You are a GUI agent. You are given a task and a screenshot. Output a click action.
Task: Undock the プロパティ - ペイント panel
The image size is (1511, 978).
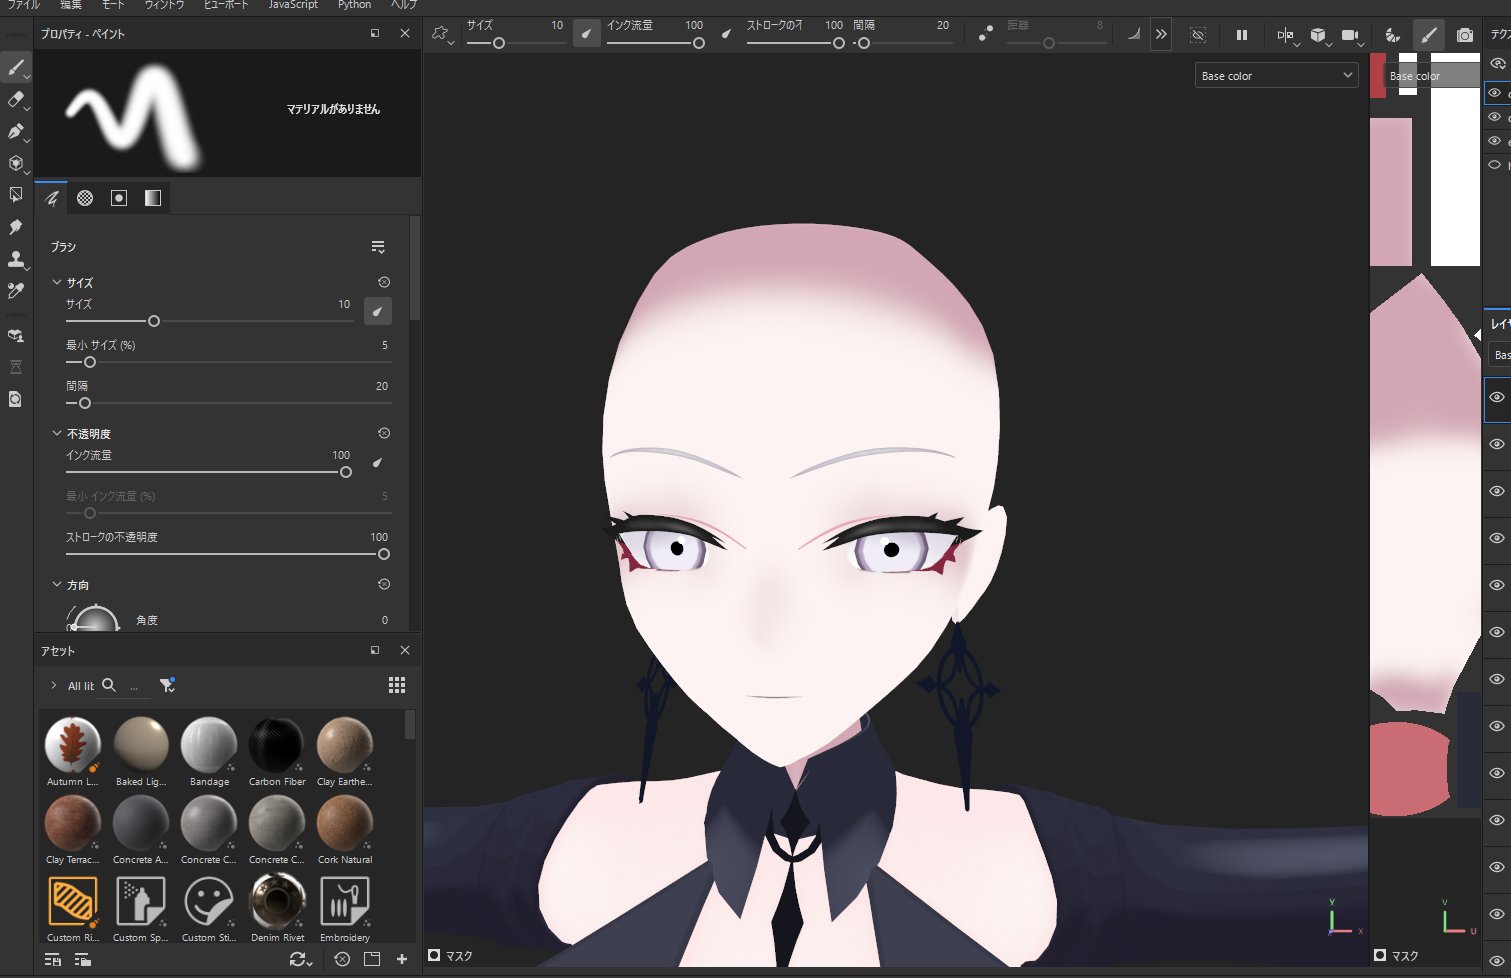375,33
